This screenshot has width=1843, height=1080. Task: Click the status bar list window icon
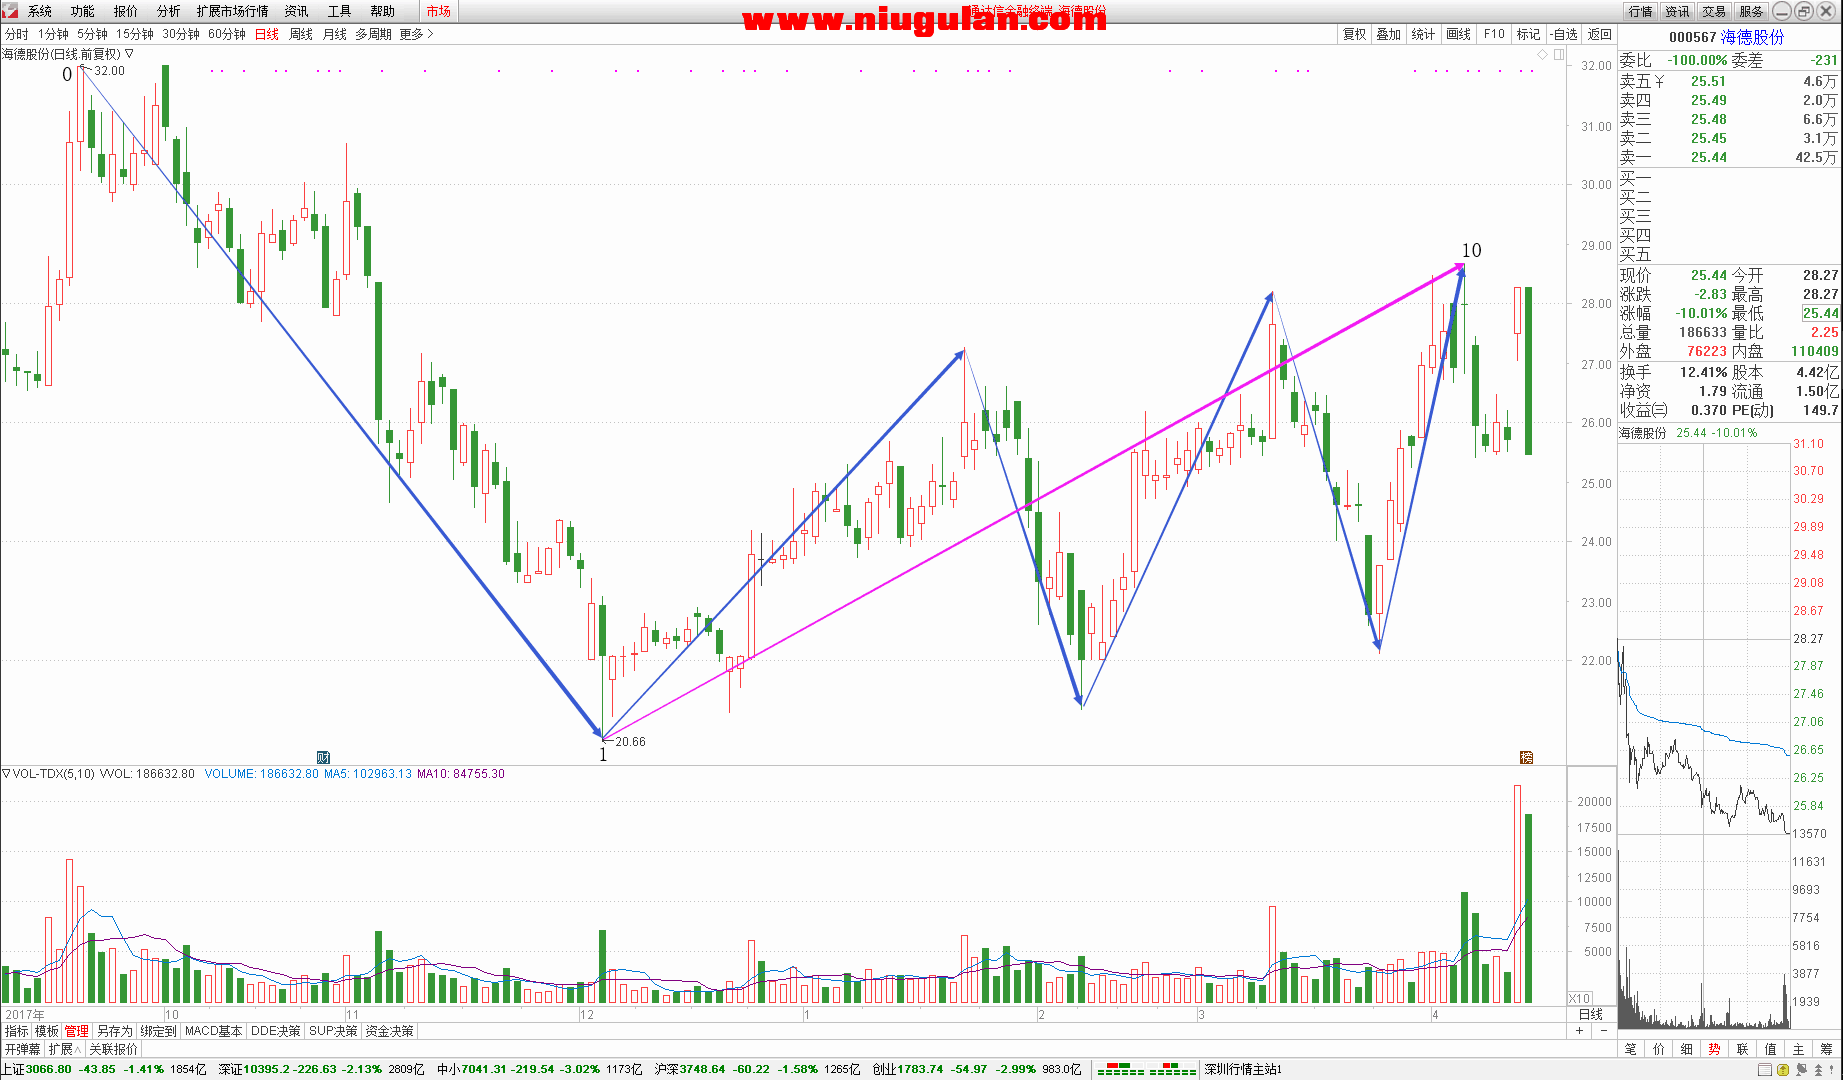[x=1765, y=1070]
